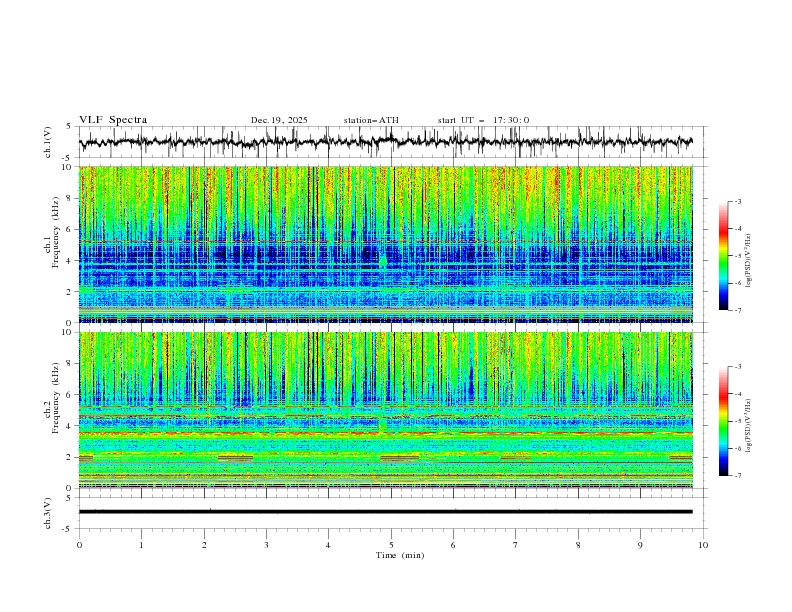This screenshot has width=792, height=612.
Task: Click the '-3' label on the ch.1 colorbar
Action: (737, 201)
